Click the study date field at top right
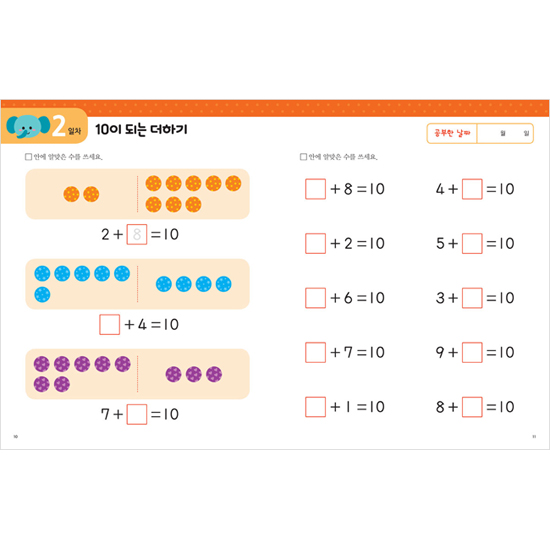Viewport: 550px width, 550px height. coord(505,133)
